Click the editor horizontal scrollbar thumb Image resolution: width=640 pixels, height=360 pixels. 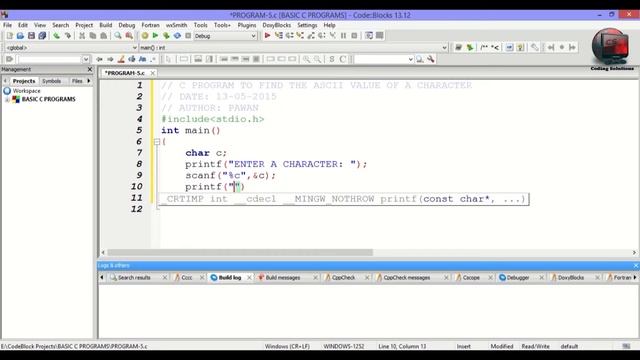[240, 253]
